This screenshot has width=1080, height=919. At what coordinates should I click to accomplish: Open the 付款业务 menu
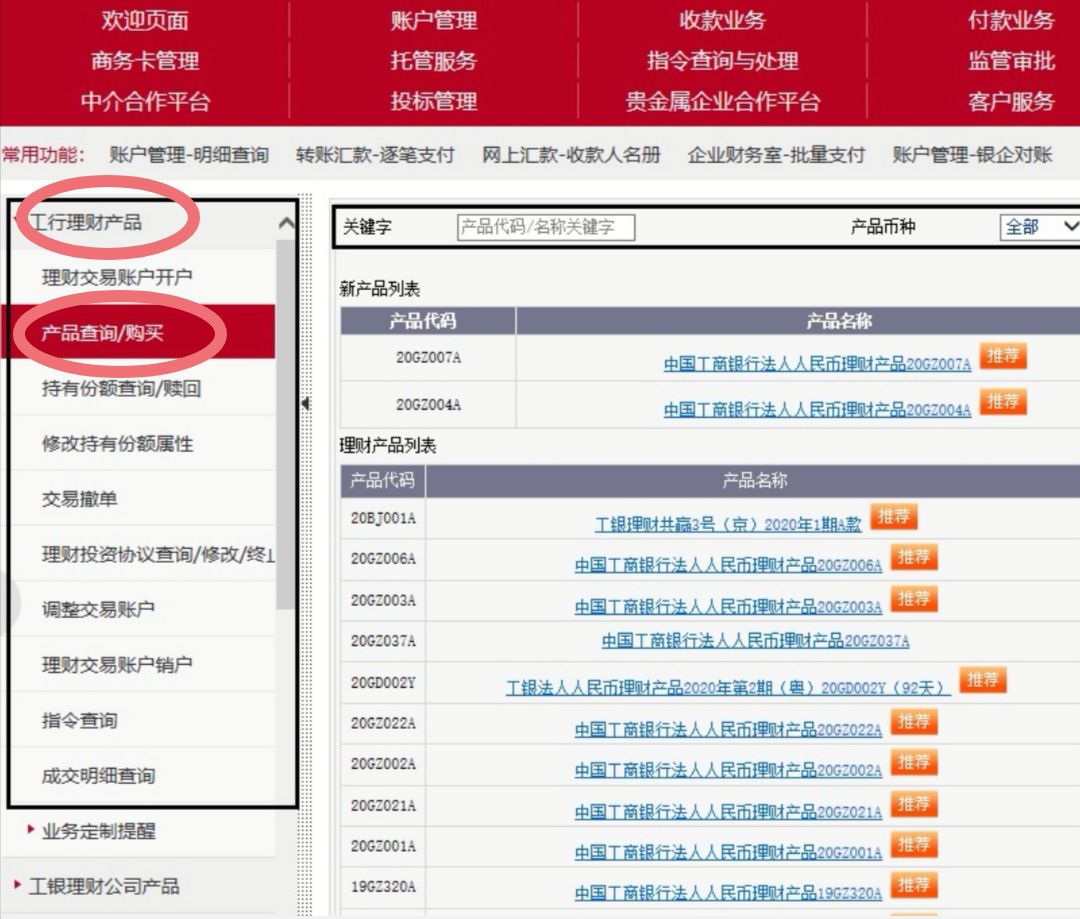coord(1010,21)
